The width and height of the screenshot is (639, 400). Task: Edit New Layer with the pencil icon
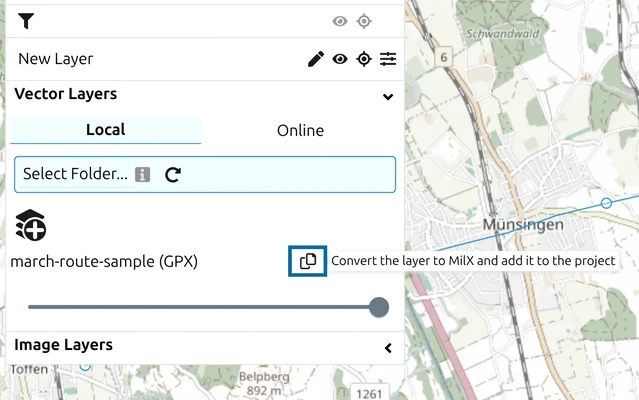[316, 59]
